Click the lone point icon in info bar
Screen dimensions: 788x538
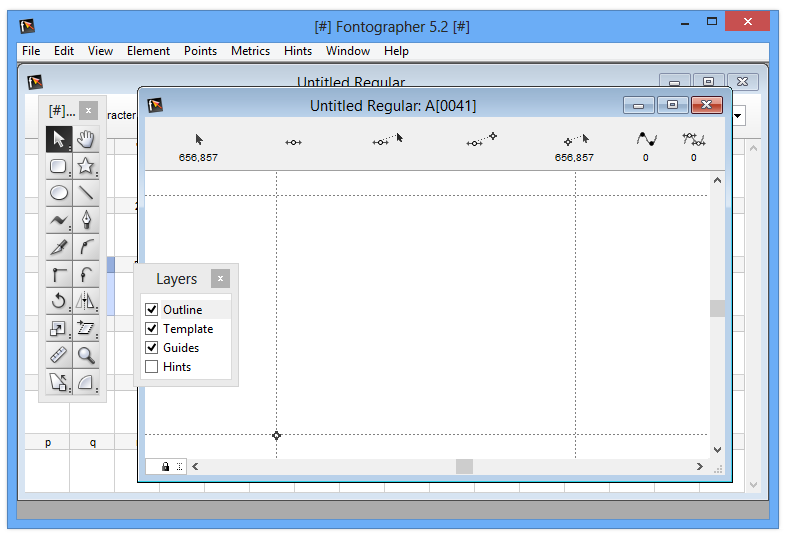293,143
